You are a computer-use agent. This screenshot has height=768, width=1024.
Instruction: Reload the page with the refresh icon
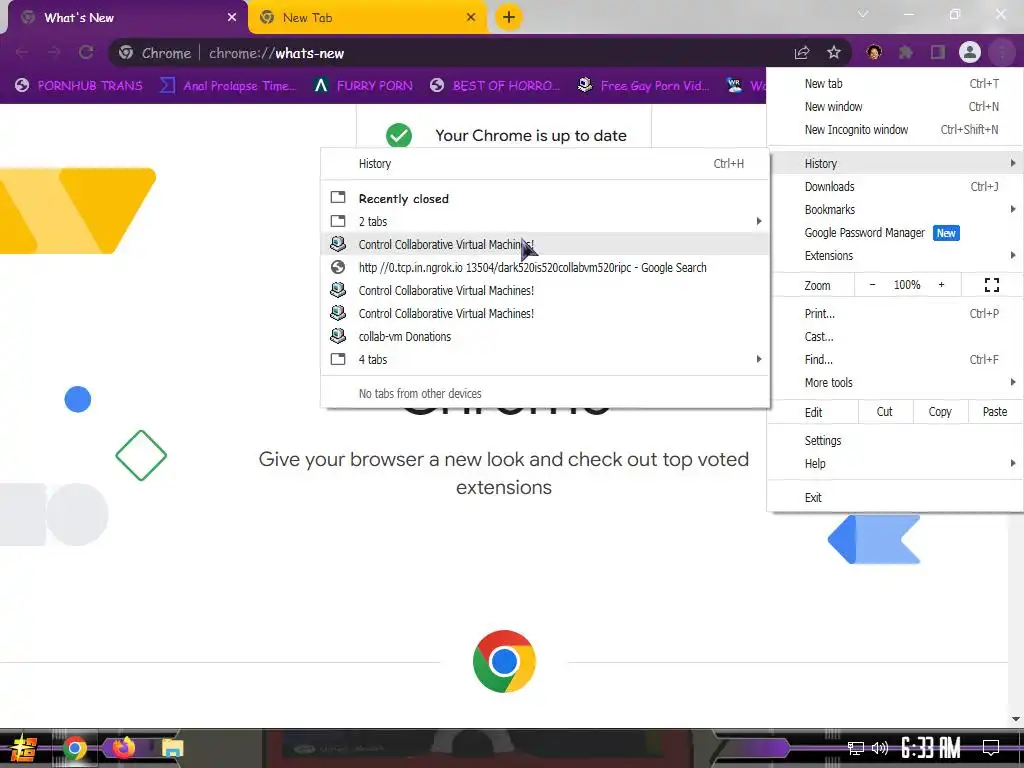coord(86,53)
